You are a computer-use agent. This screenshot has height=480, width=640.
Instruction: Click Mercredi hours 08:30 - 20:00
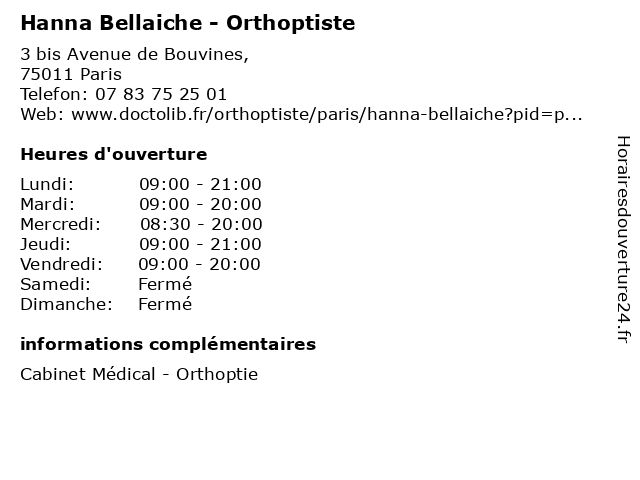[200, 224]
